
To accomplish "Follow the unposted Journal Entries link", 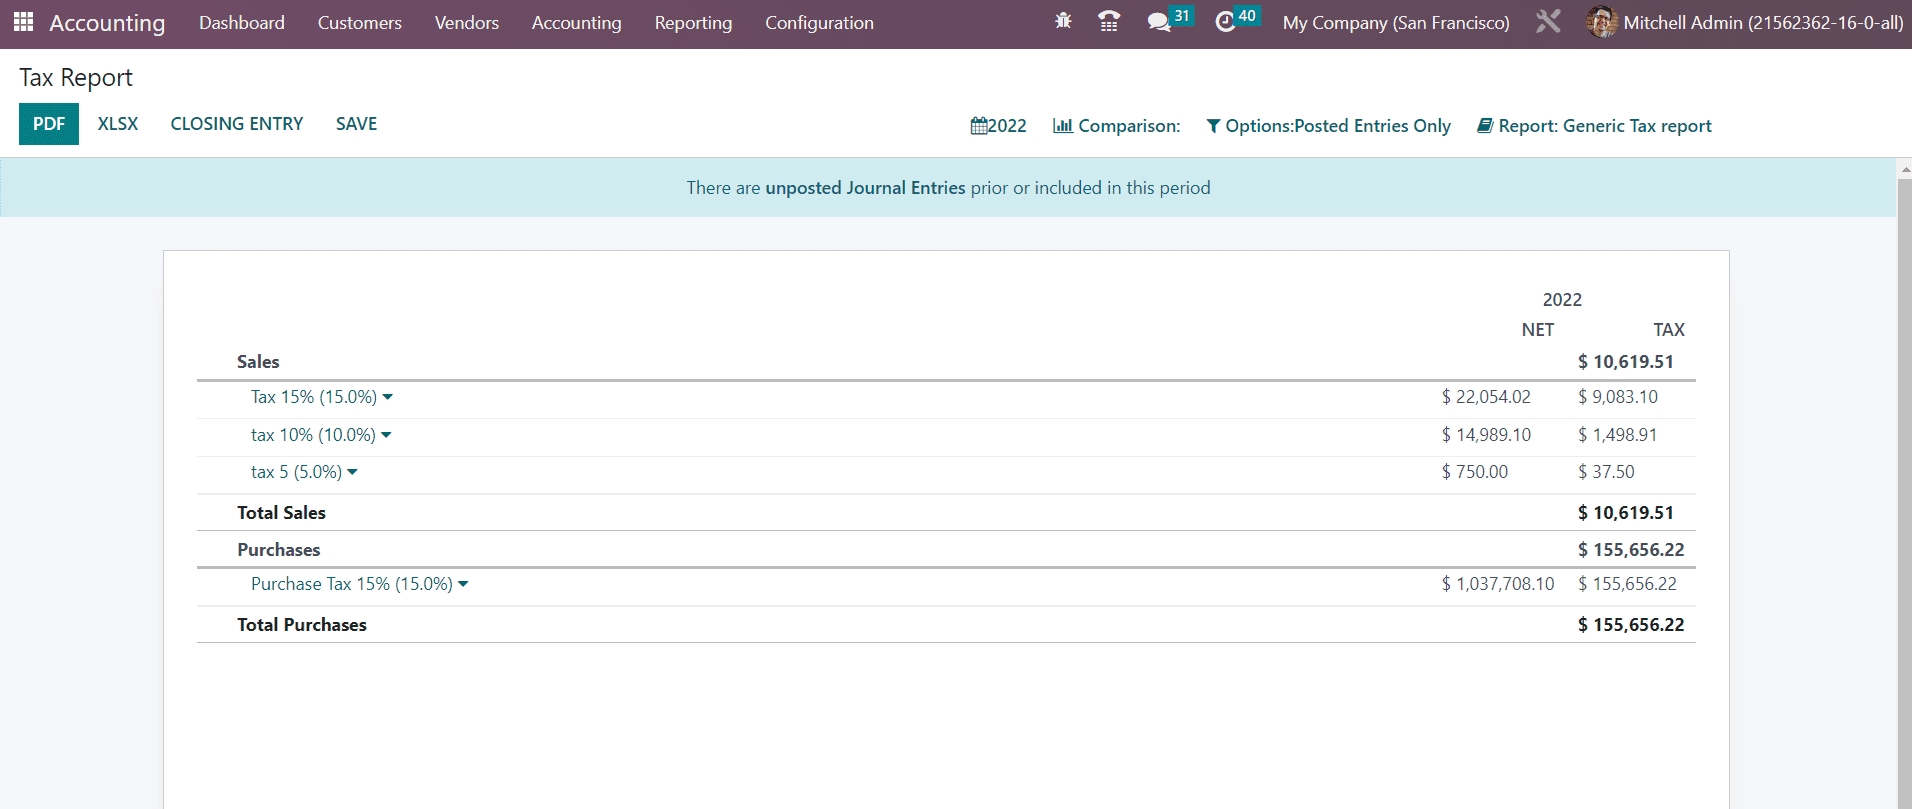I will [865, 188].
